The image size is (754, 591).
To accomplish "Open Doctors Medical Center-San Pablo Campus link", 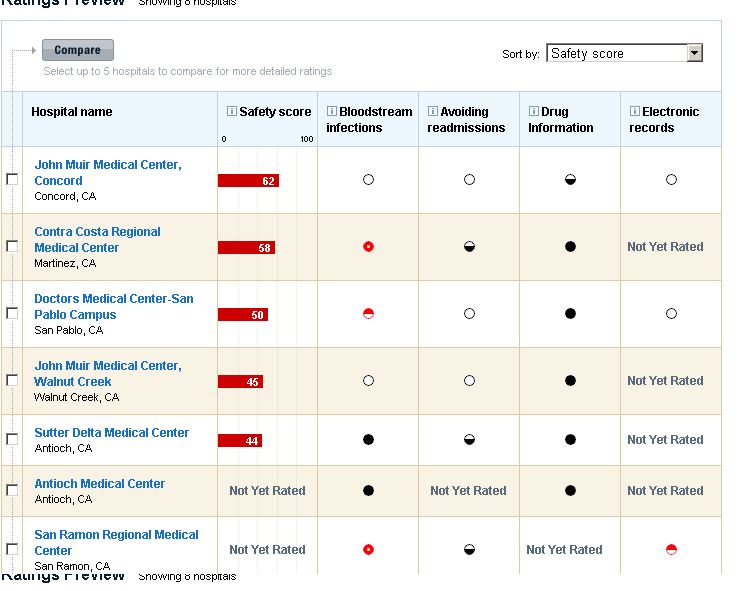I will [113, 306].
